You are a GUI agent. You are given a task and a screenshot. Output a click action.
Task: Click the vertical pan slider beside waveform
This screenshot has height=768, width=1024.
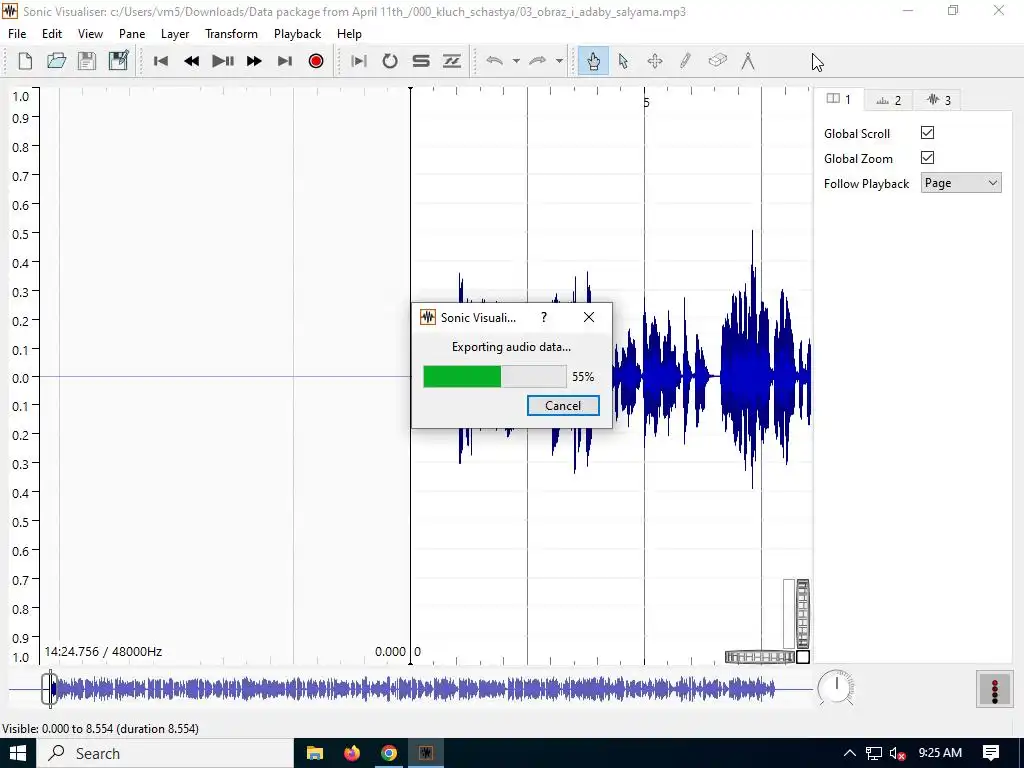coord(789,613)
